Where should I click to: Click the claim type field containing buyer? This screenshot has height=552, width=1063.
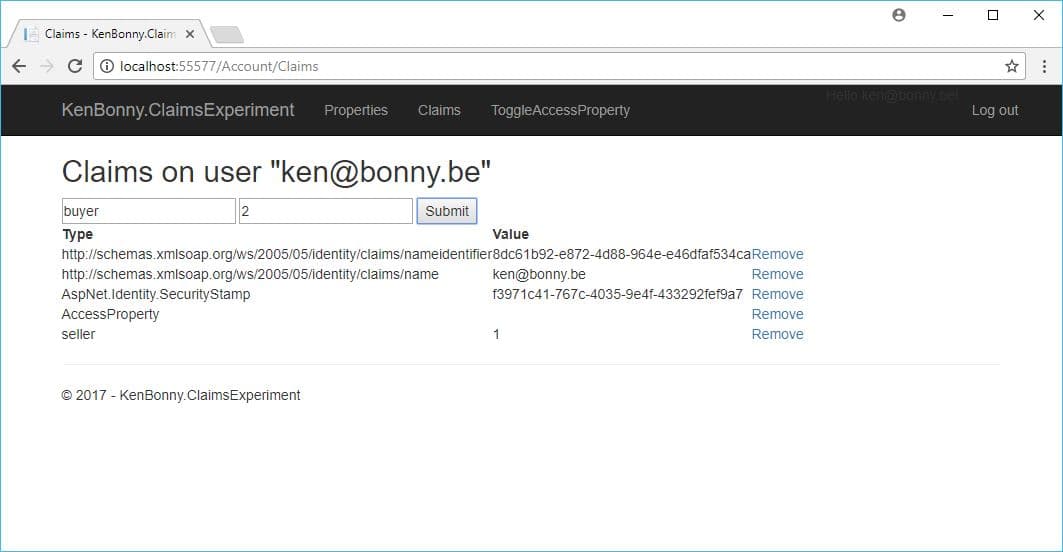(x=148, y=211)
